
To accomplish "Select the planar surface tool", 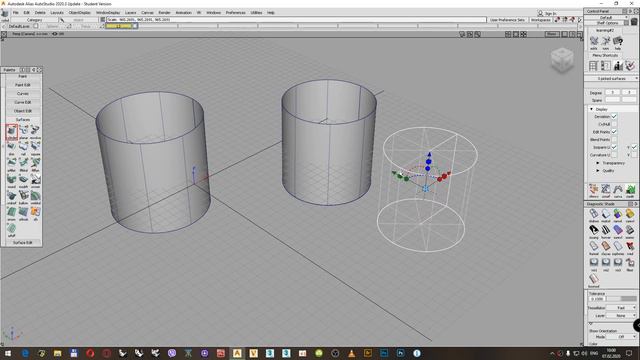I will 24,131.
